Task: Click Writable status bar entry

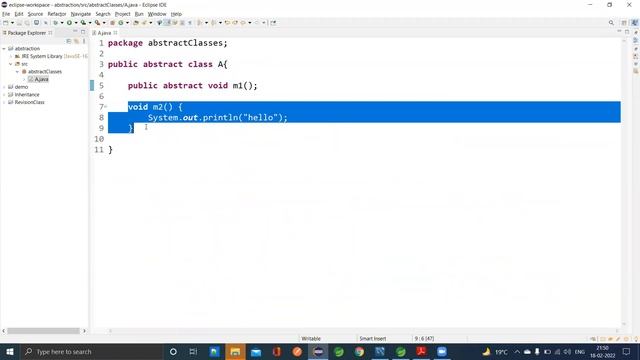Action: pos(311,338)
